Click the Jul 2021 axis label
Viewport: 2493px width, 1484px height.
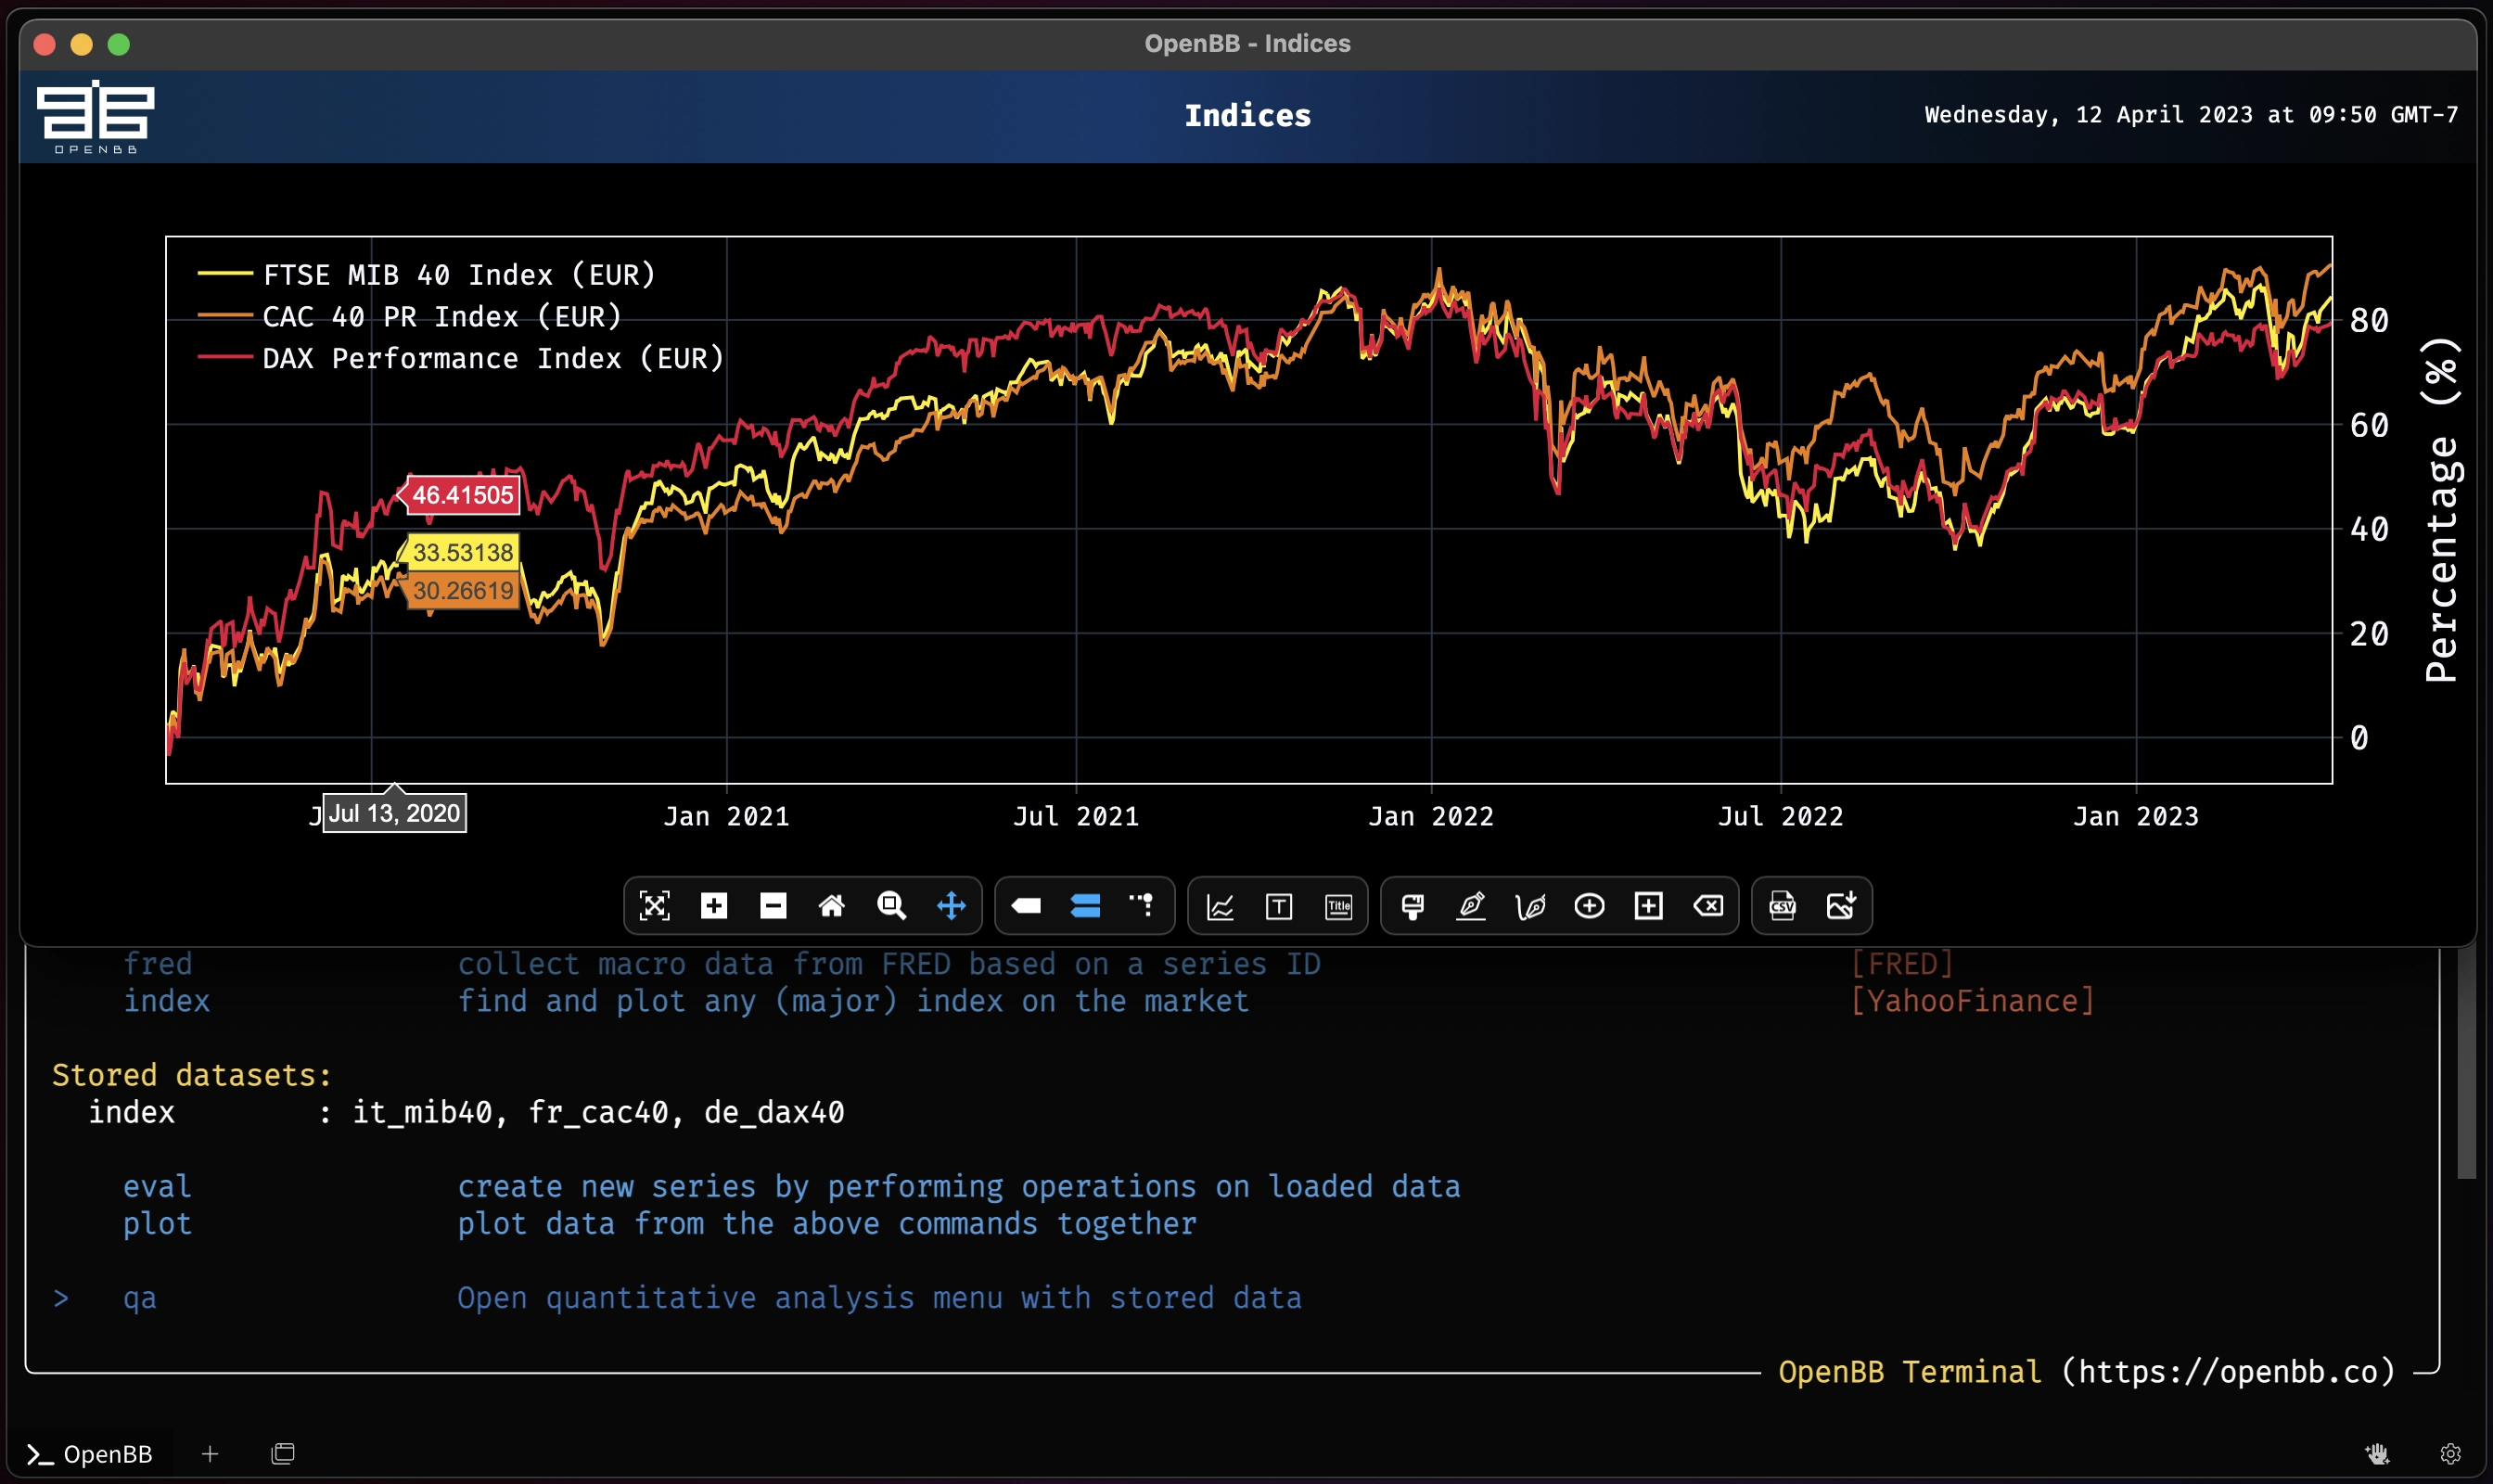pyautogui.click(x=1076, y=816)
